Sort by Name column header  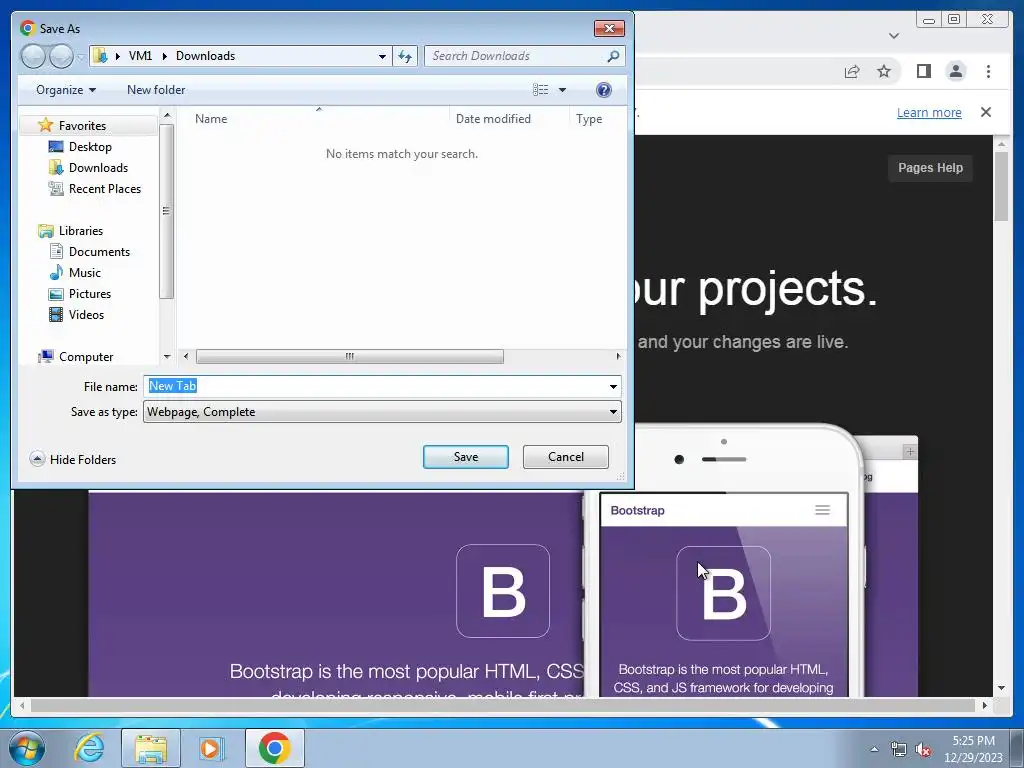click(211, 119)
